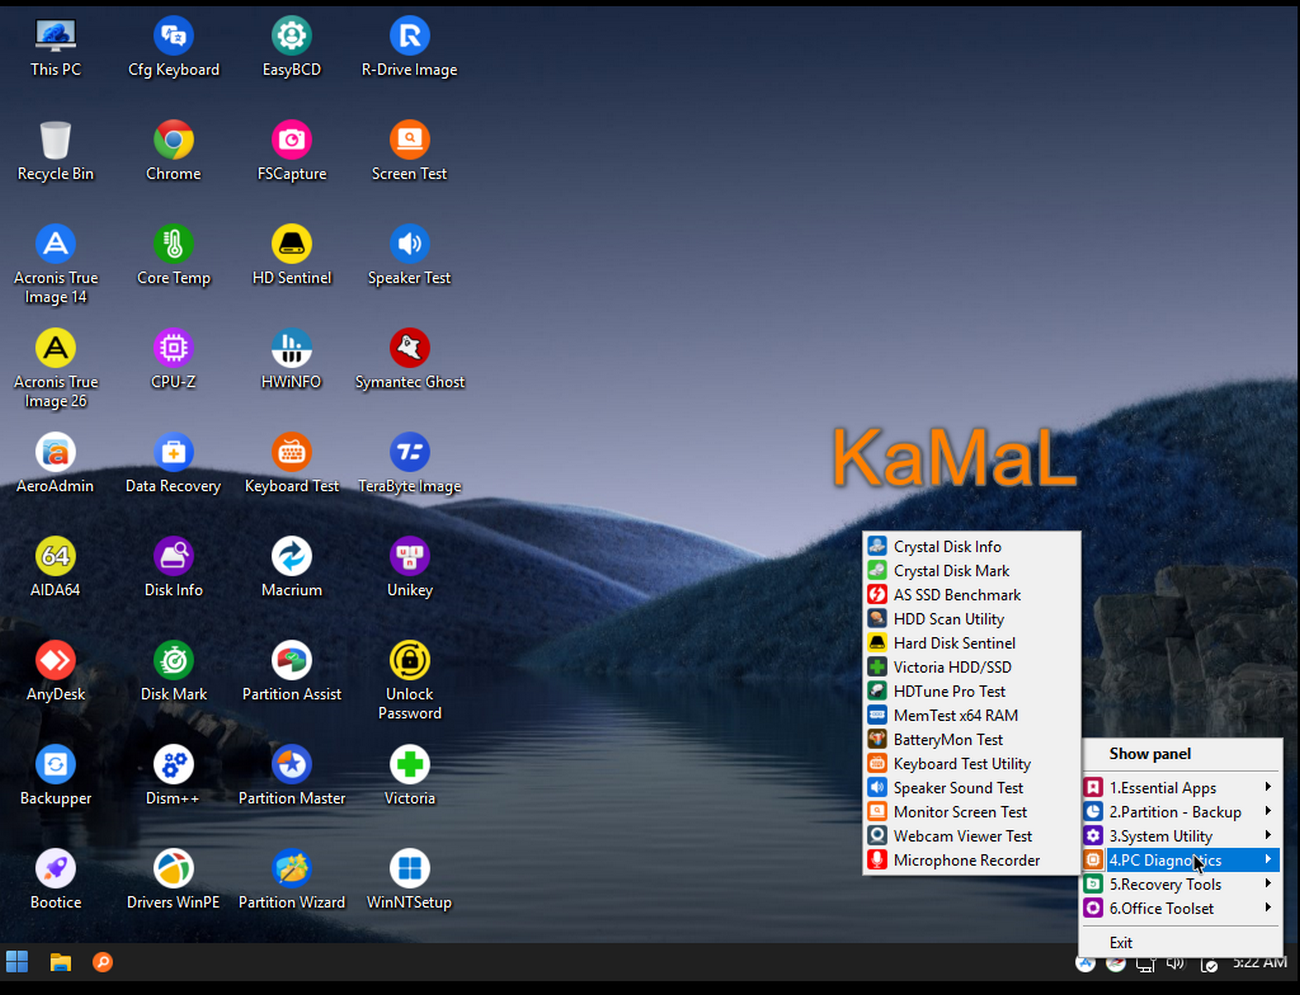Launch EasyBCD from the desktop
The width and height of the screenshot is (1300, 995).
tap(291, 49)
